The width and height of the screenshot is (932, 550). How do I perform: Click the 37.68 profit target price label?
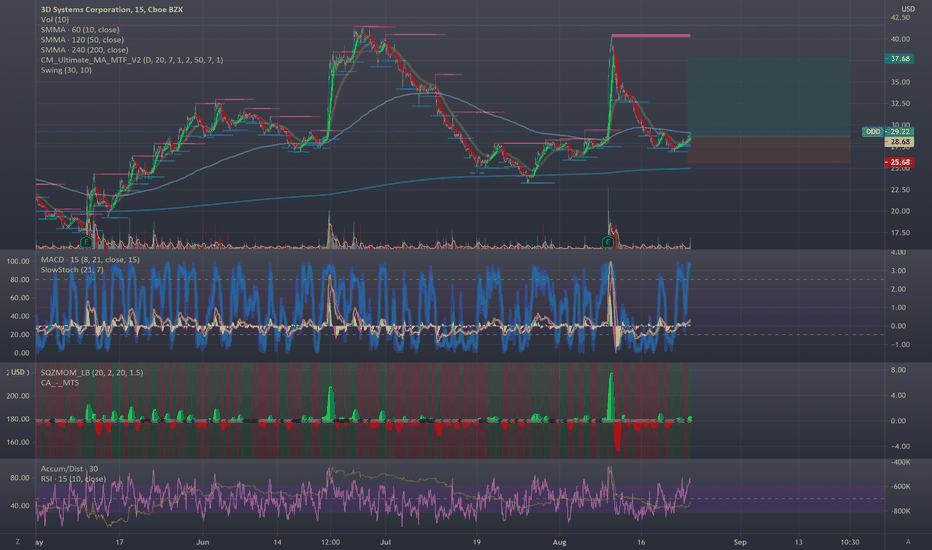[899, 59]
